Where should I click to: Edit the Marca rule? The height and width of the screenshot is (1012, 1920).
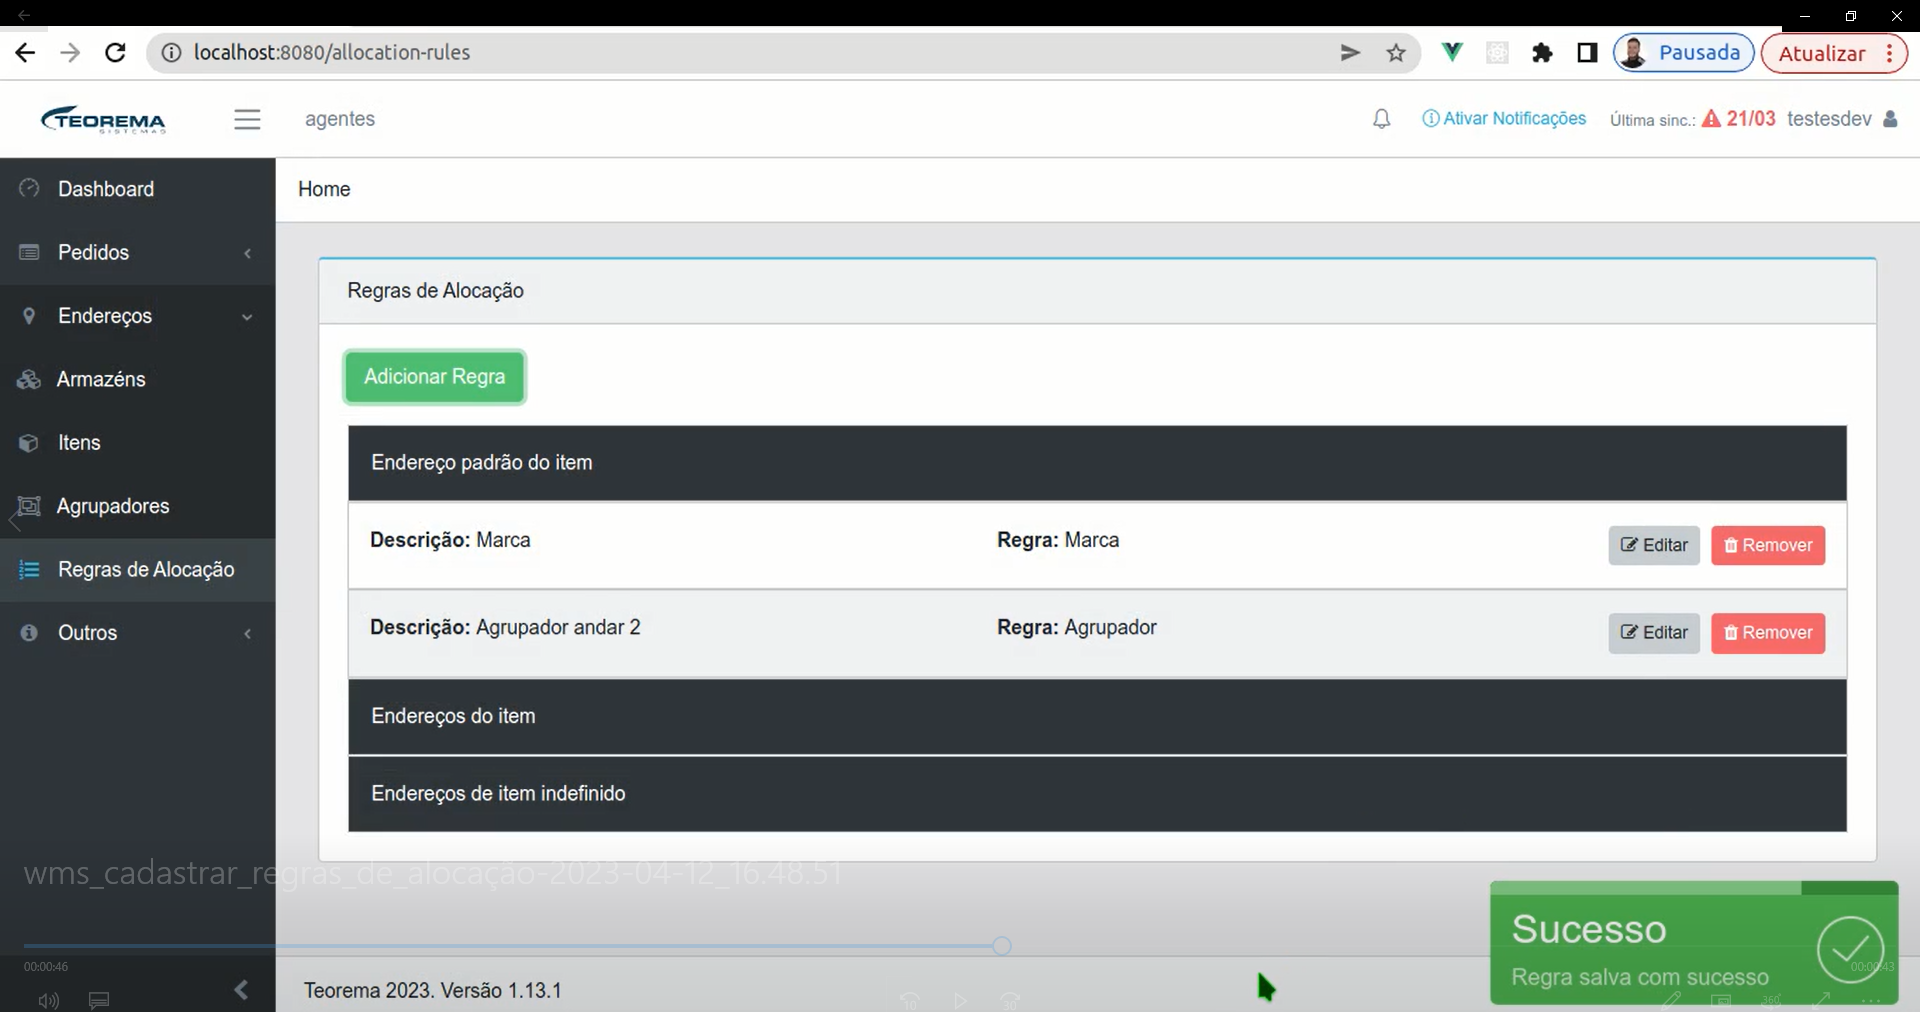click(1654, 545)
